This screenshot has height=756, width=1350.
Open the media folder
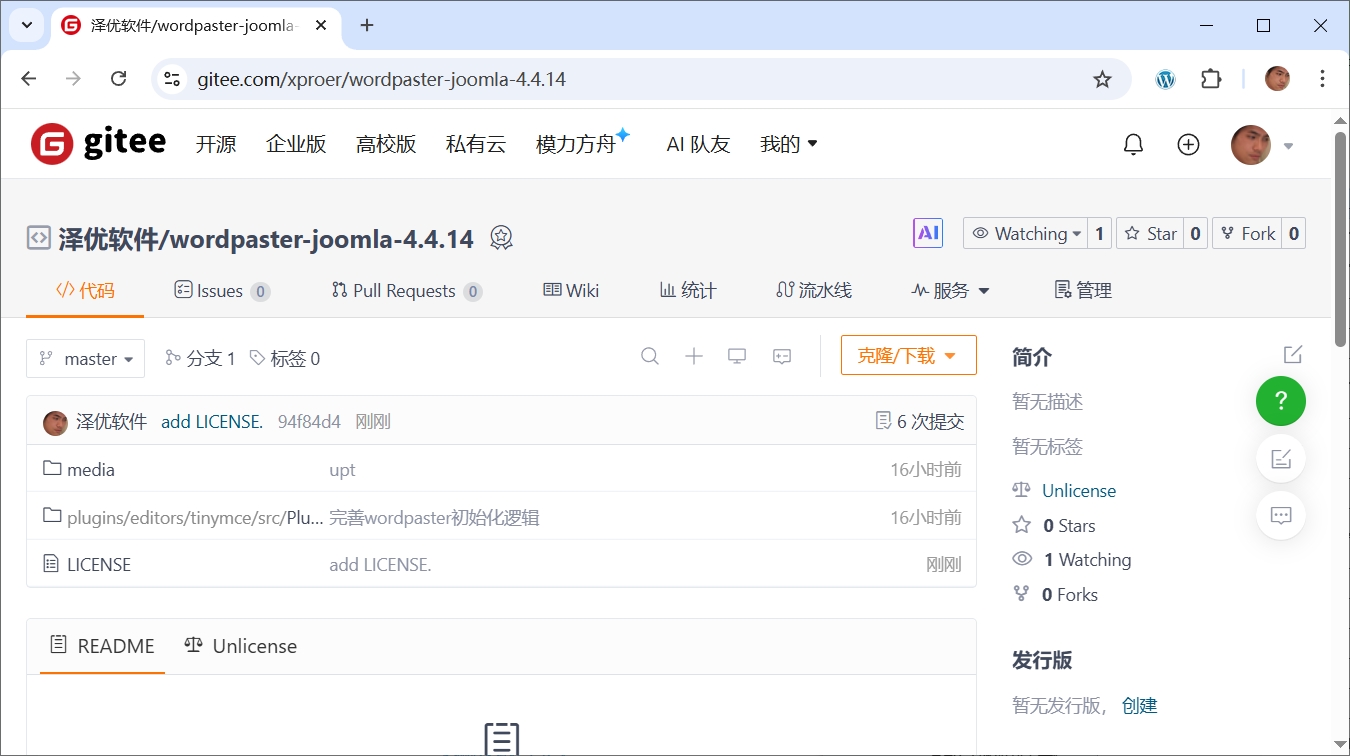(90, 469)
